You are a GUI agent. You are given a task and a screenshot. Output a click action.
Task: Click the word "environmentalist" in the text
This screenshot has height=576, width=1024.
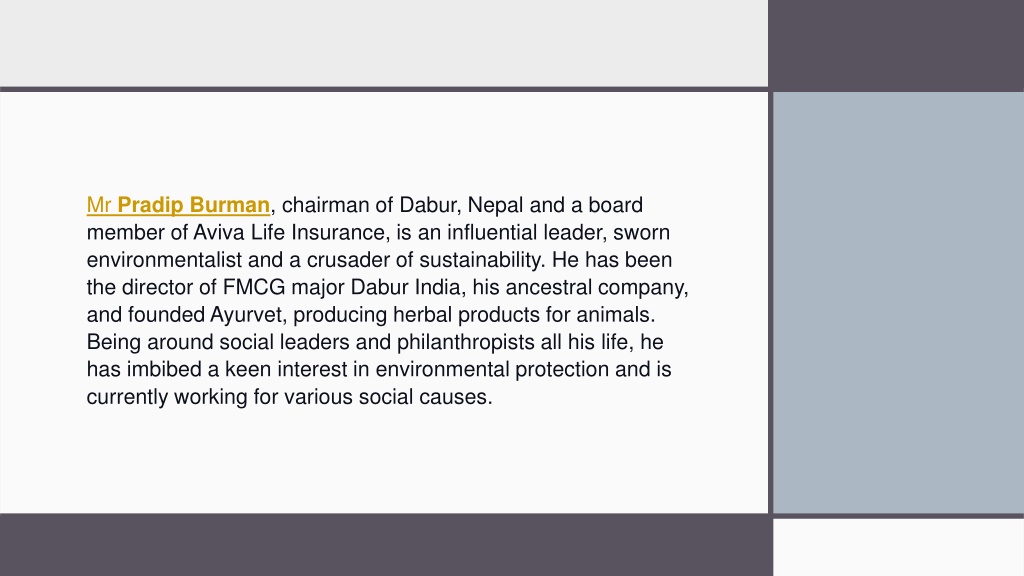click(x=164, y=260)
